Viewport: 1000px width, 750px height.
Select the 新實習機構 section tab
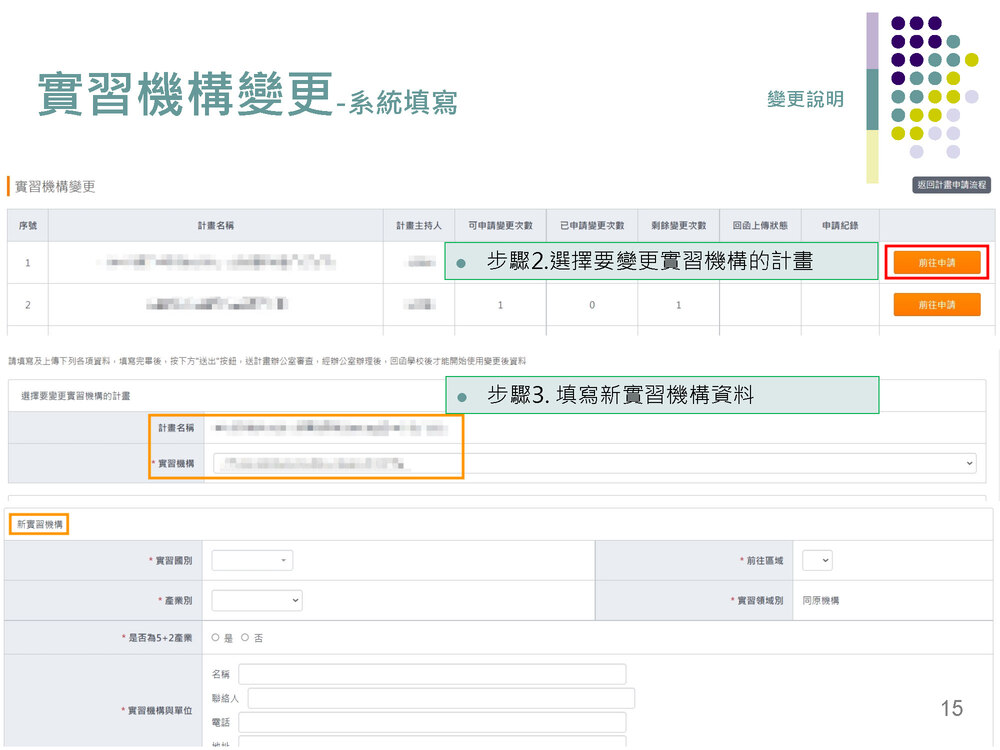pyautogui.click(x=40, y=524)
